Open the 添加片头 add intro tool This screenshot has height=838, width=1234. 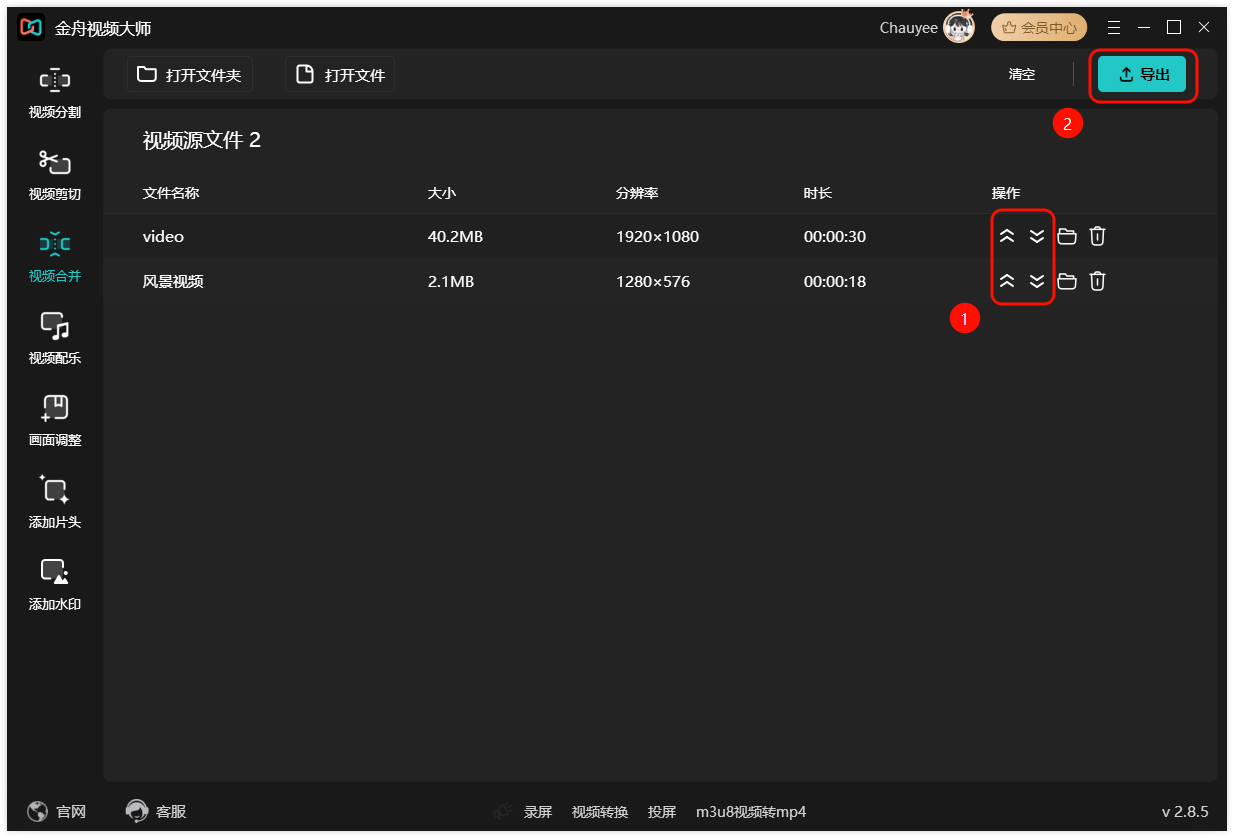(x=55, y=503)
